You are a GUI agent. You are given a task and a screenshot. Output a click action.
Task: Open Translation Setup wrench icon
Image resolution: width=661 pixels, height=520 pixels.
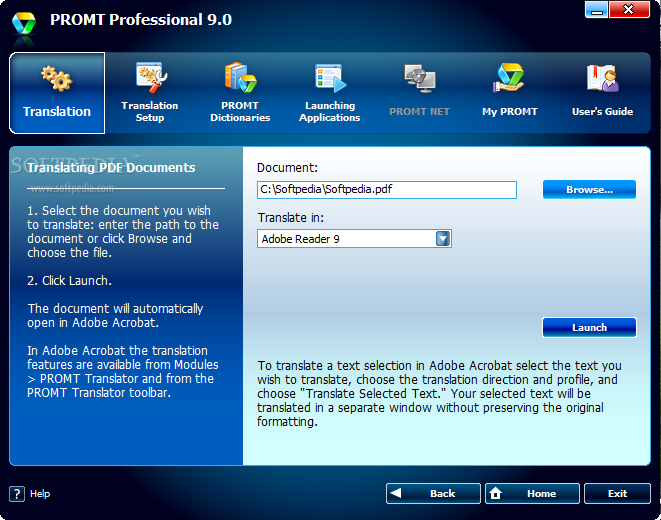click(151, 78)
